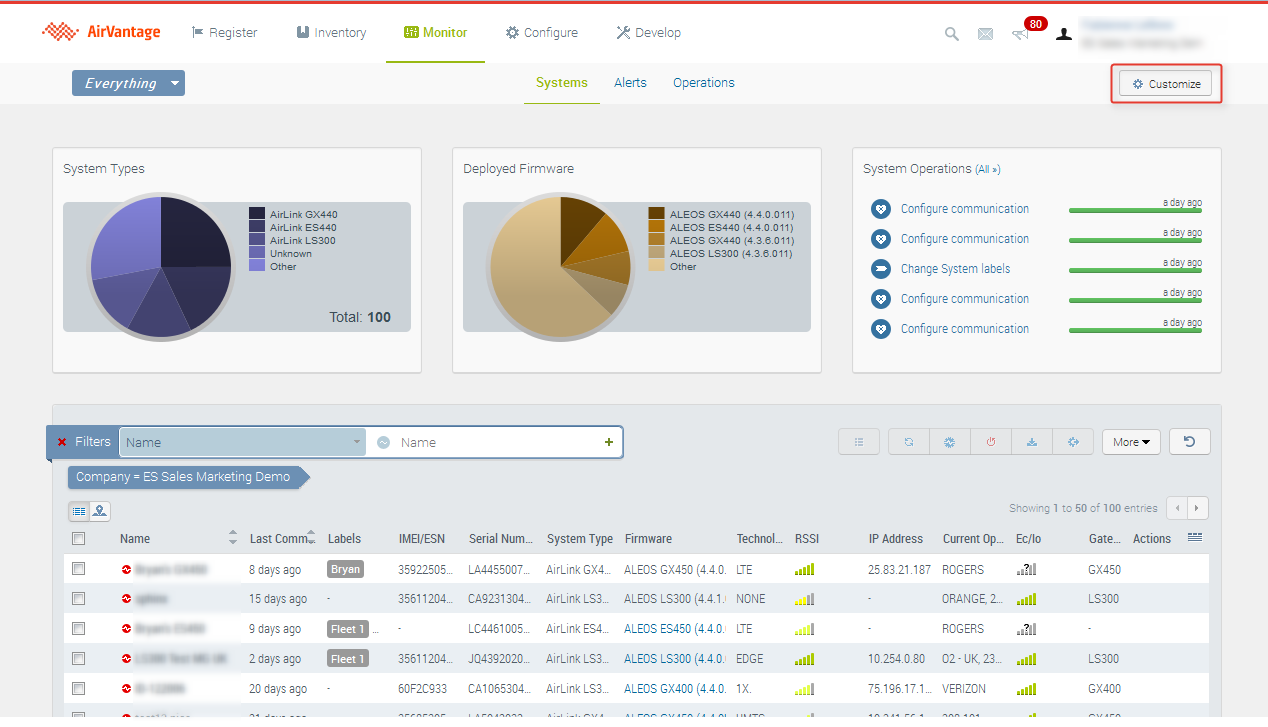Click first Configure communication heart icon

tap(880, 209)
